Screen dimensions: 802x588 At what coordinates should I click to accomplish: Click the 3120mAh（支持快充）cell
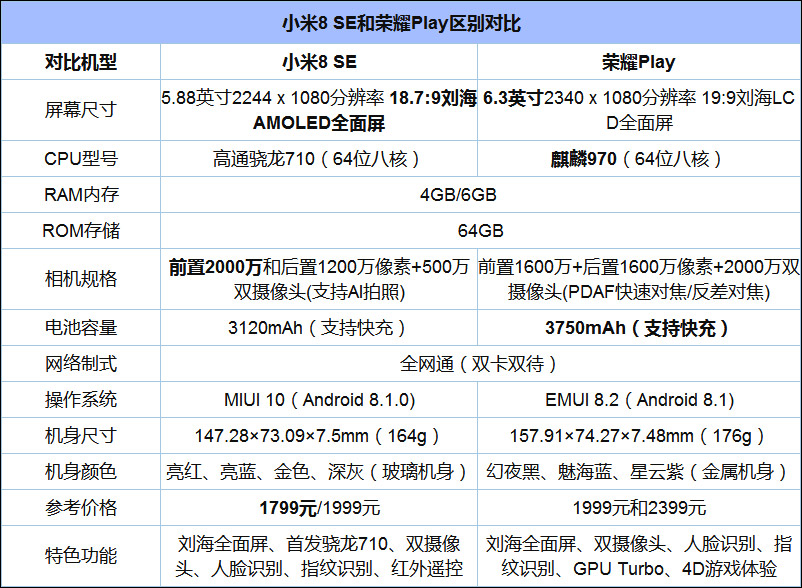click(319, 327)
